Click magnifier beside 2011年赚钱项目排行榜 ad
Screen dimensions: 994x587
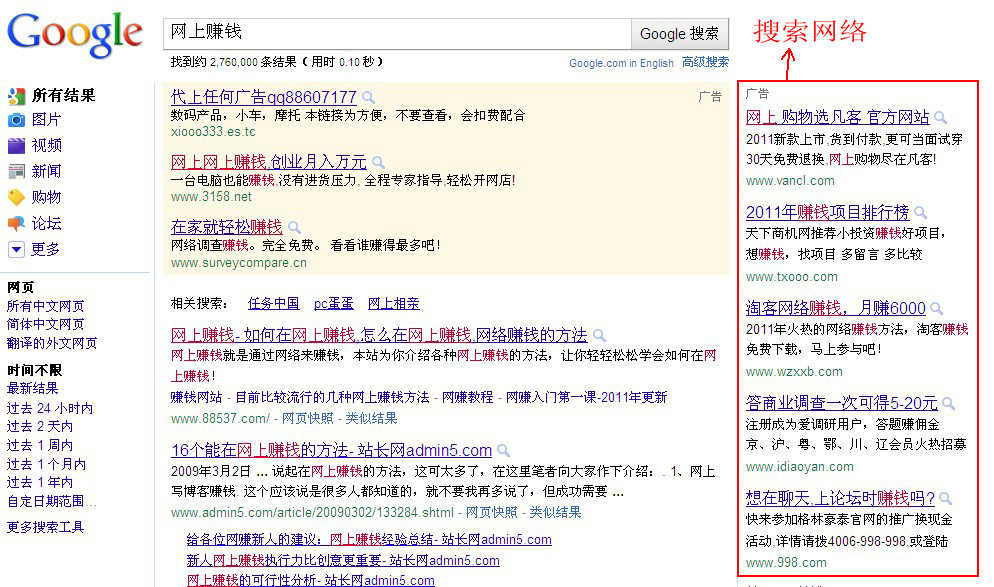pyautogui.click(x=920, y=212)
